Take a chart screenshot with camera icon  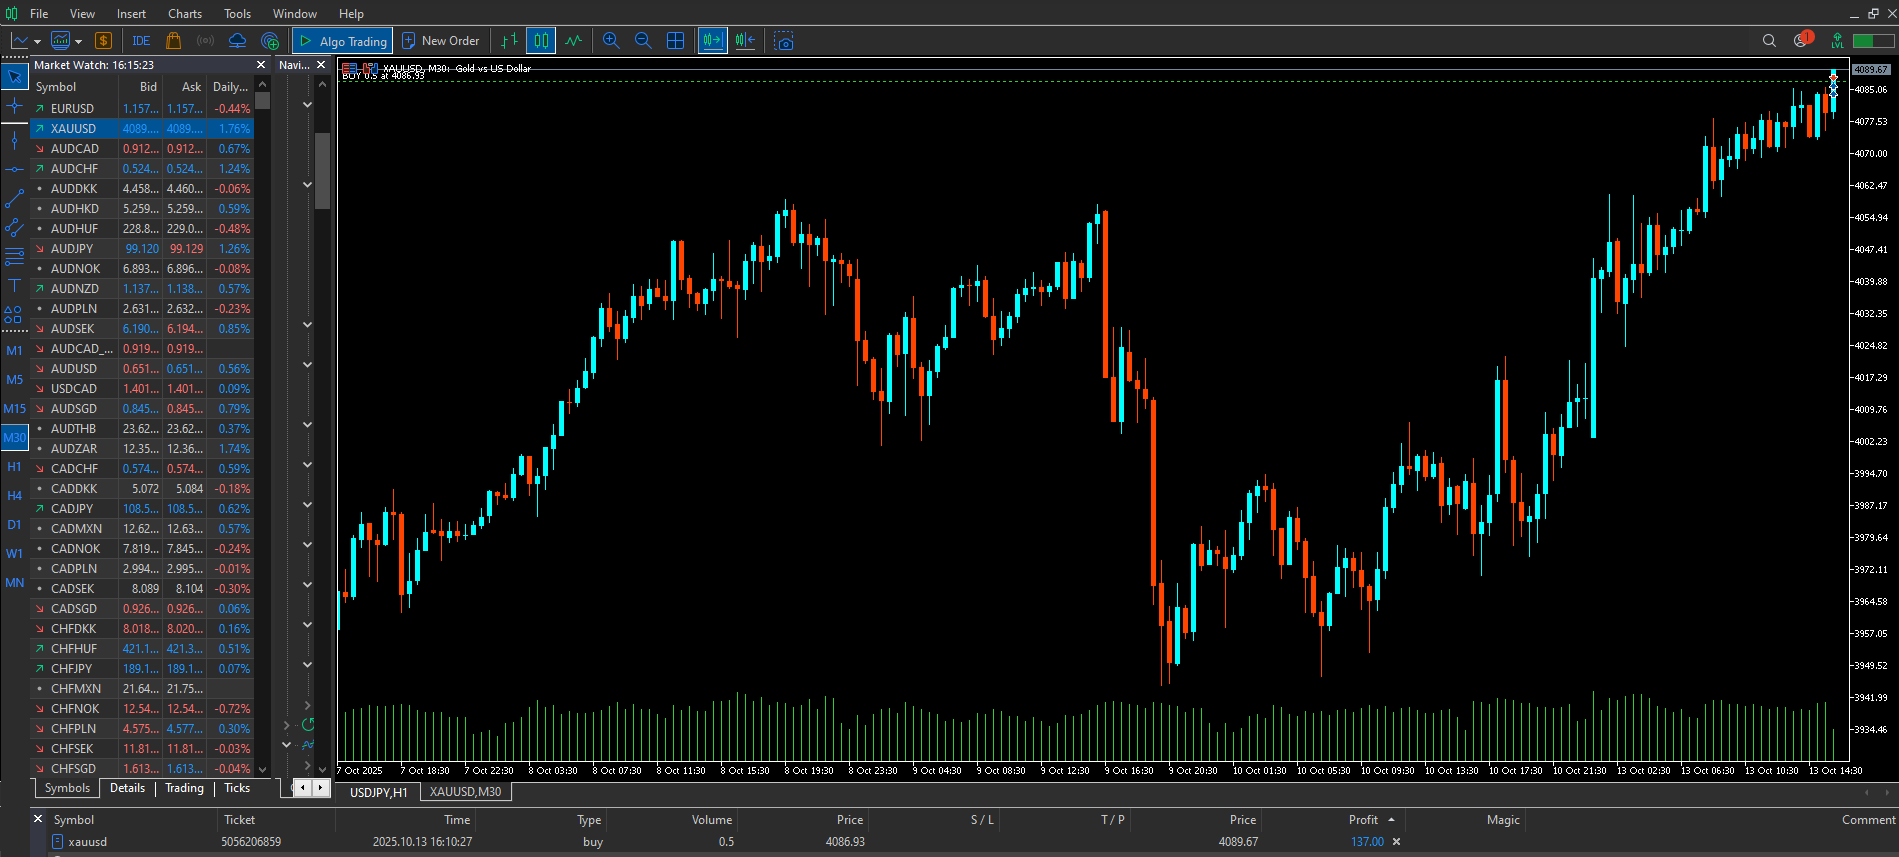click(x=784, y=41)
